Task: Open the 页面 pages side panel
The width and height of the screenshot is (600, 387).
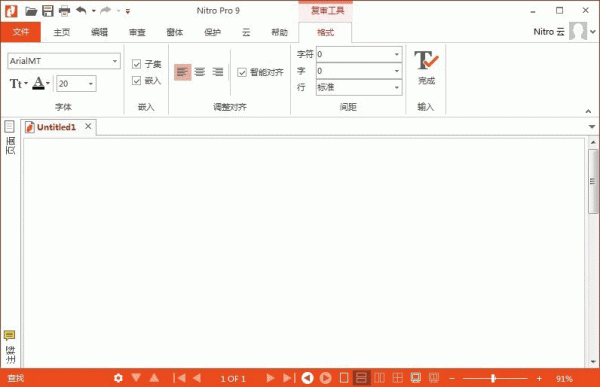Action: click(10, 137)
